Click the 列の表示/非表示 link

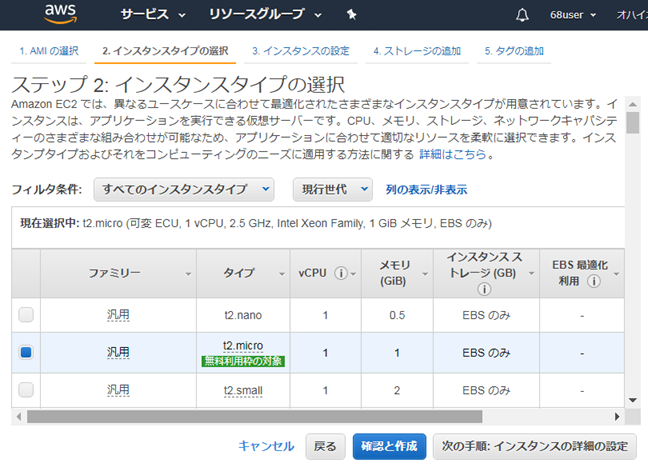pos(426,189)
